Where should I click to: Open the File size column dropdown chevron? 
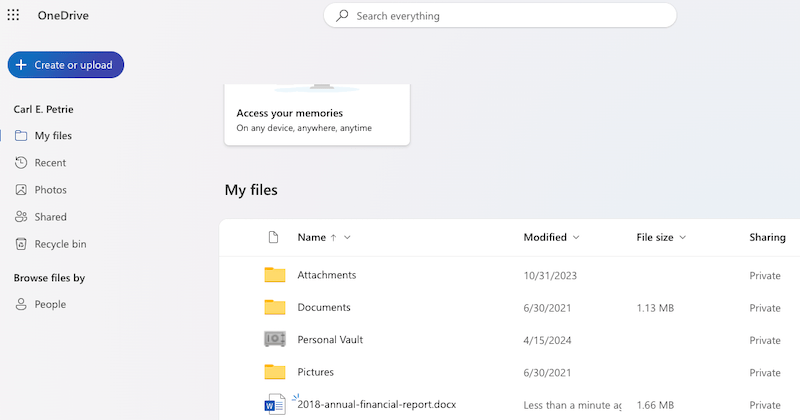coord(683,237)
